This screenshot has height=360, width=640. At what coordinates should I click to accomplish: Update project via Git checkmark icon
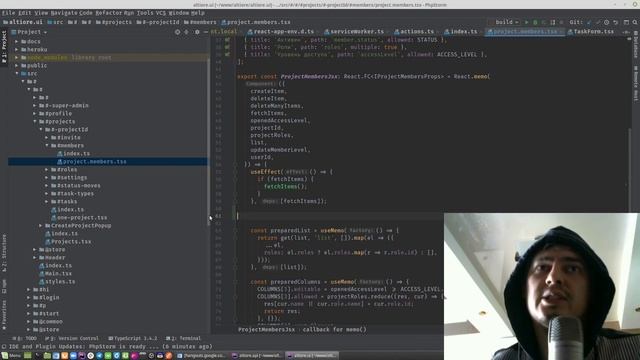[589, 22]
